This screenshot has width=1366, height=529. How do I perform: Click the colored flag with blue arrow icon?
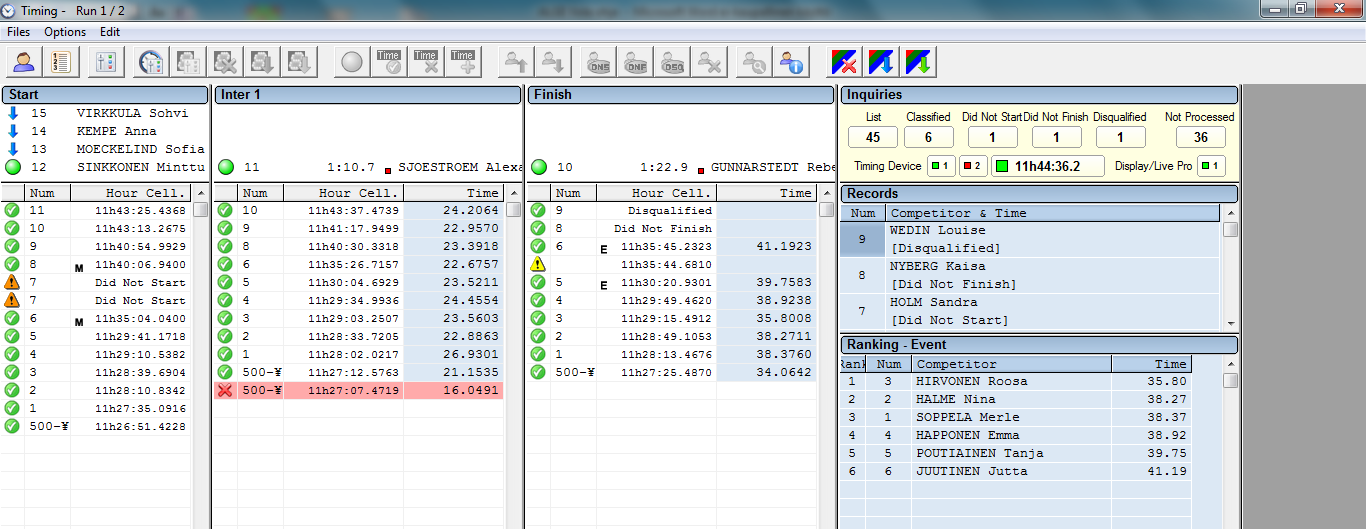pos(882,62)
